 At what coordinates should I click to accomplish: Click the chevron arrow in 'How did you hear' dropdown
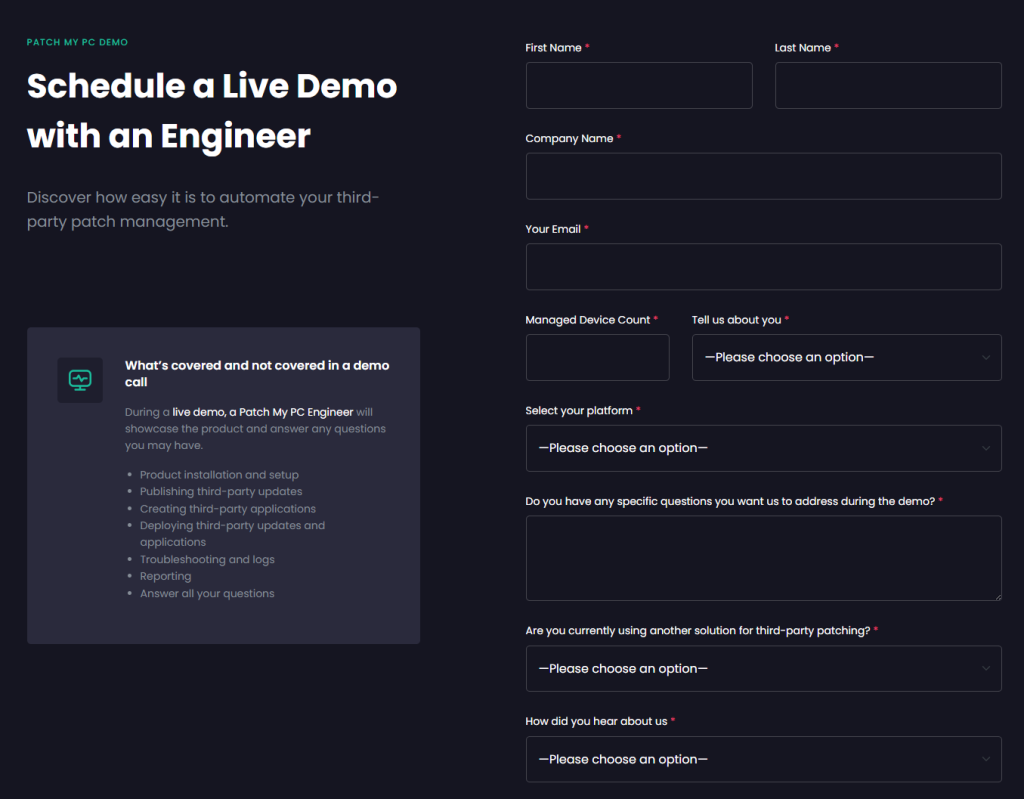(x=986, y=759)
